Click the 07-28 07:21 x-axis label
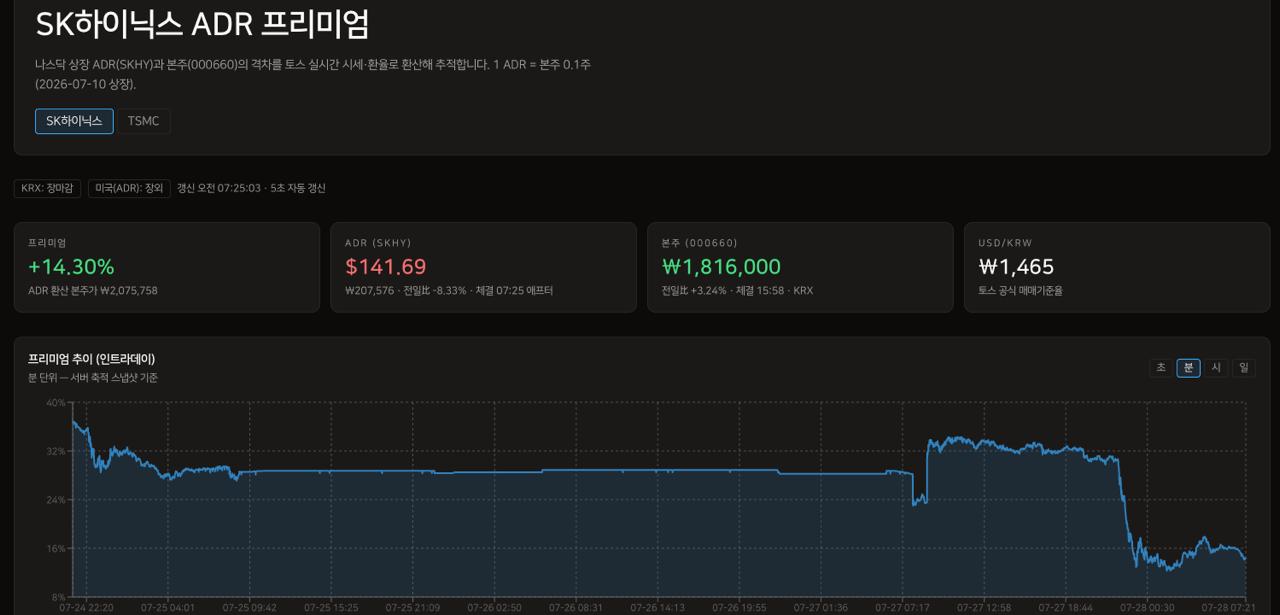Viewport: 1280px width, 615px height. coord(1229,607)
